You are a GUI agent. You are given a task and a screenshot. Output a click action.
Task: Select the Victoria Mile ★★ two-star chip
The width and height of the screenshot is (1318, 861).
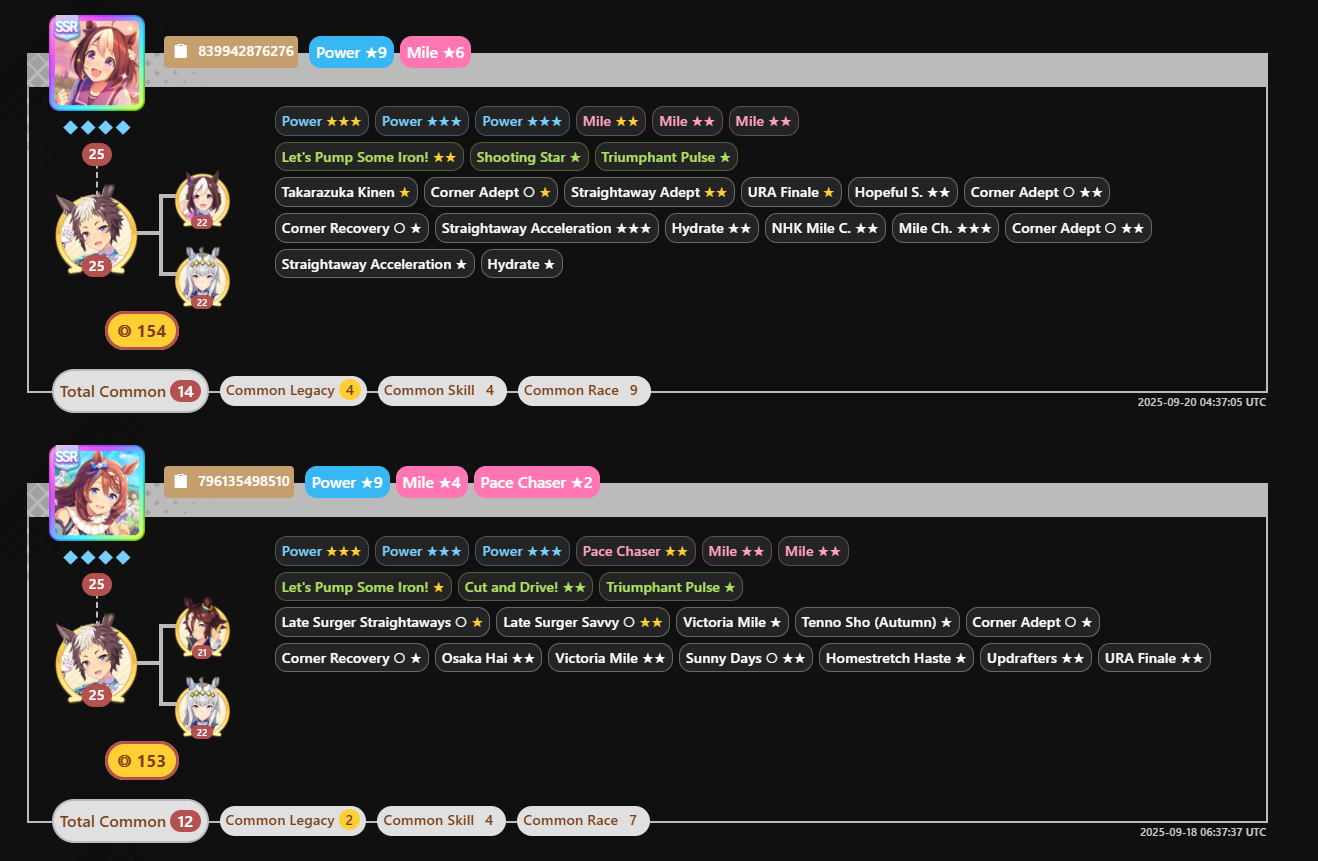610,658
